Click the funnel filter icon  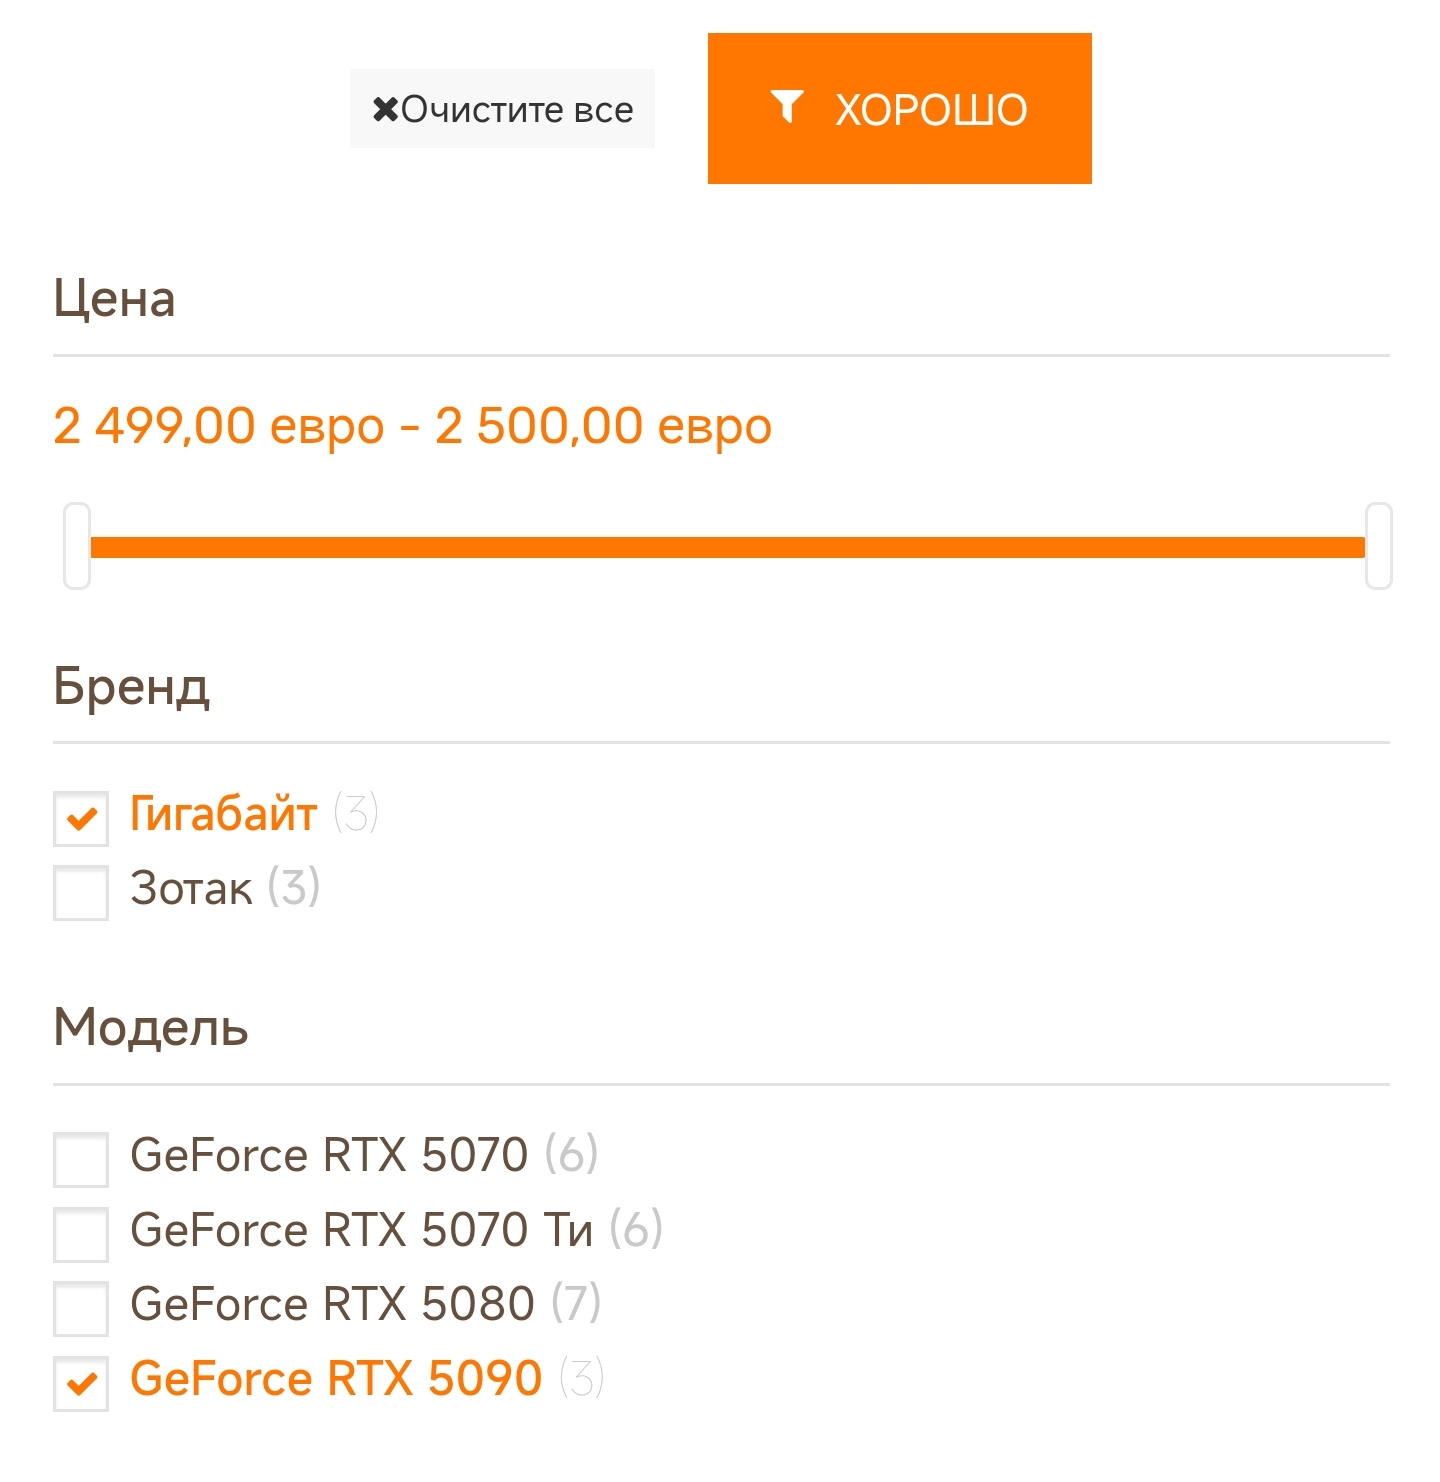(x=787, y=106)
